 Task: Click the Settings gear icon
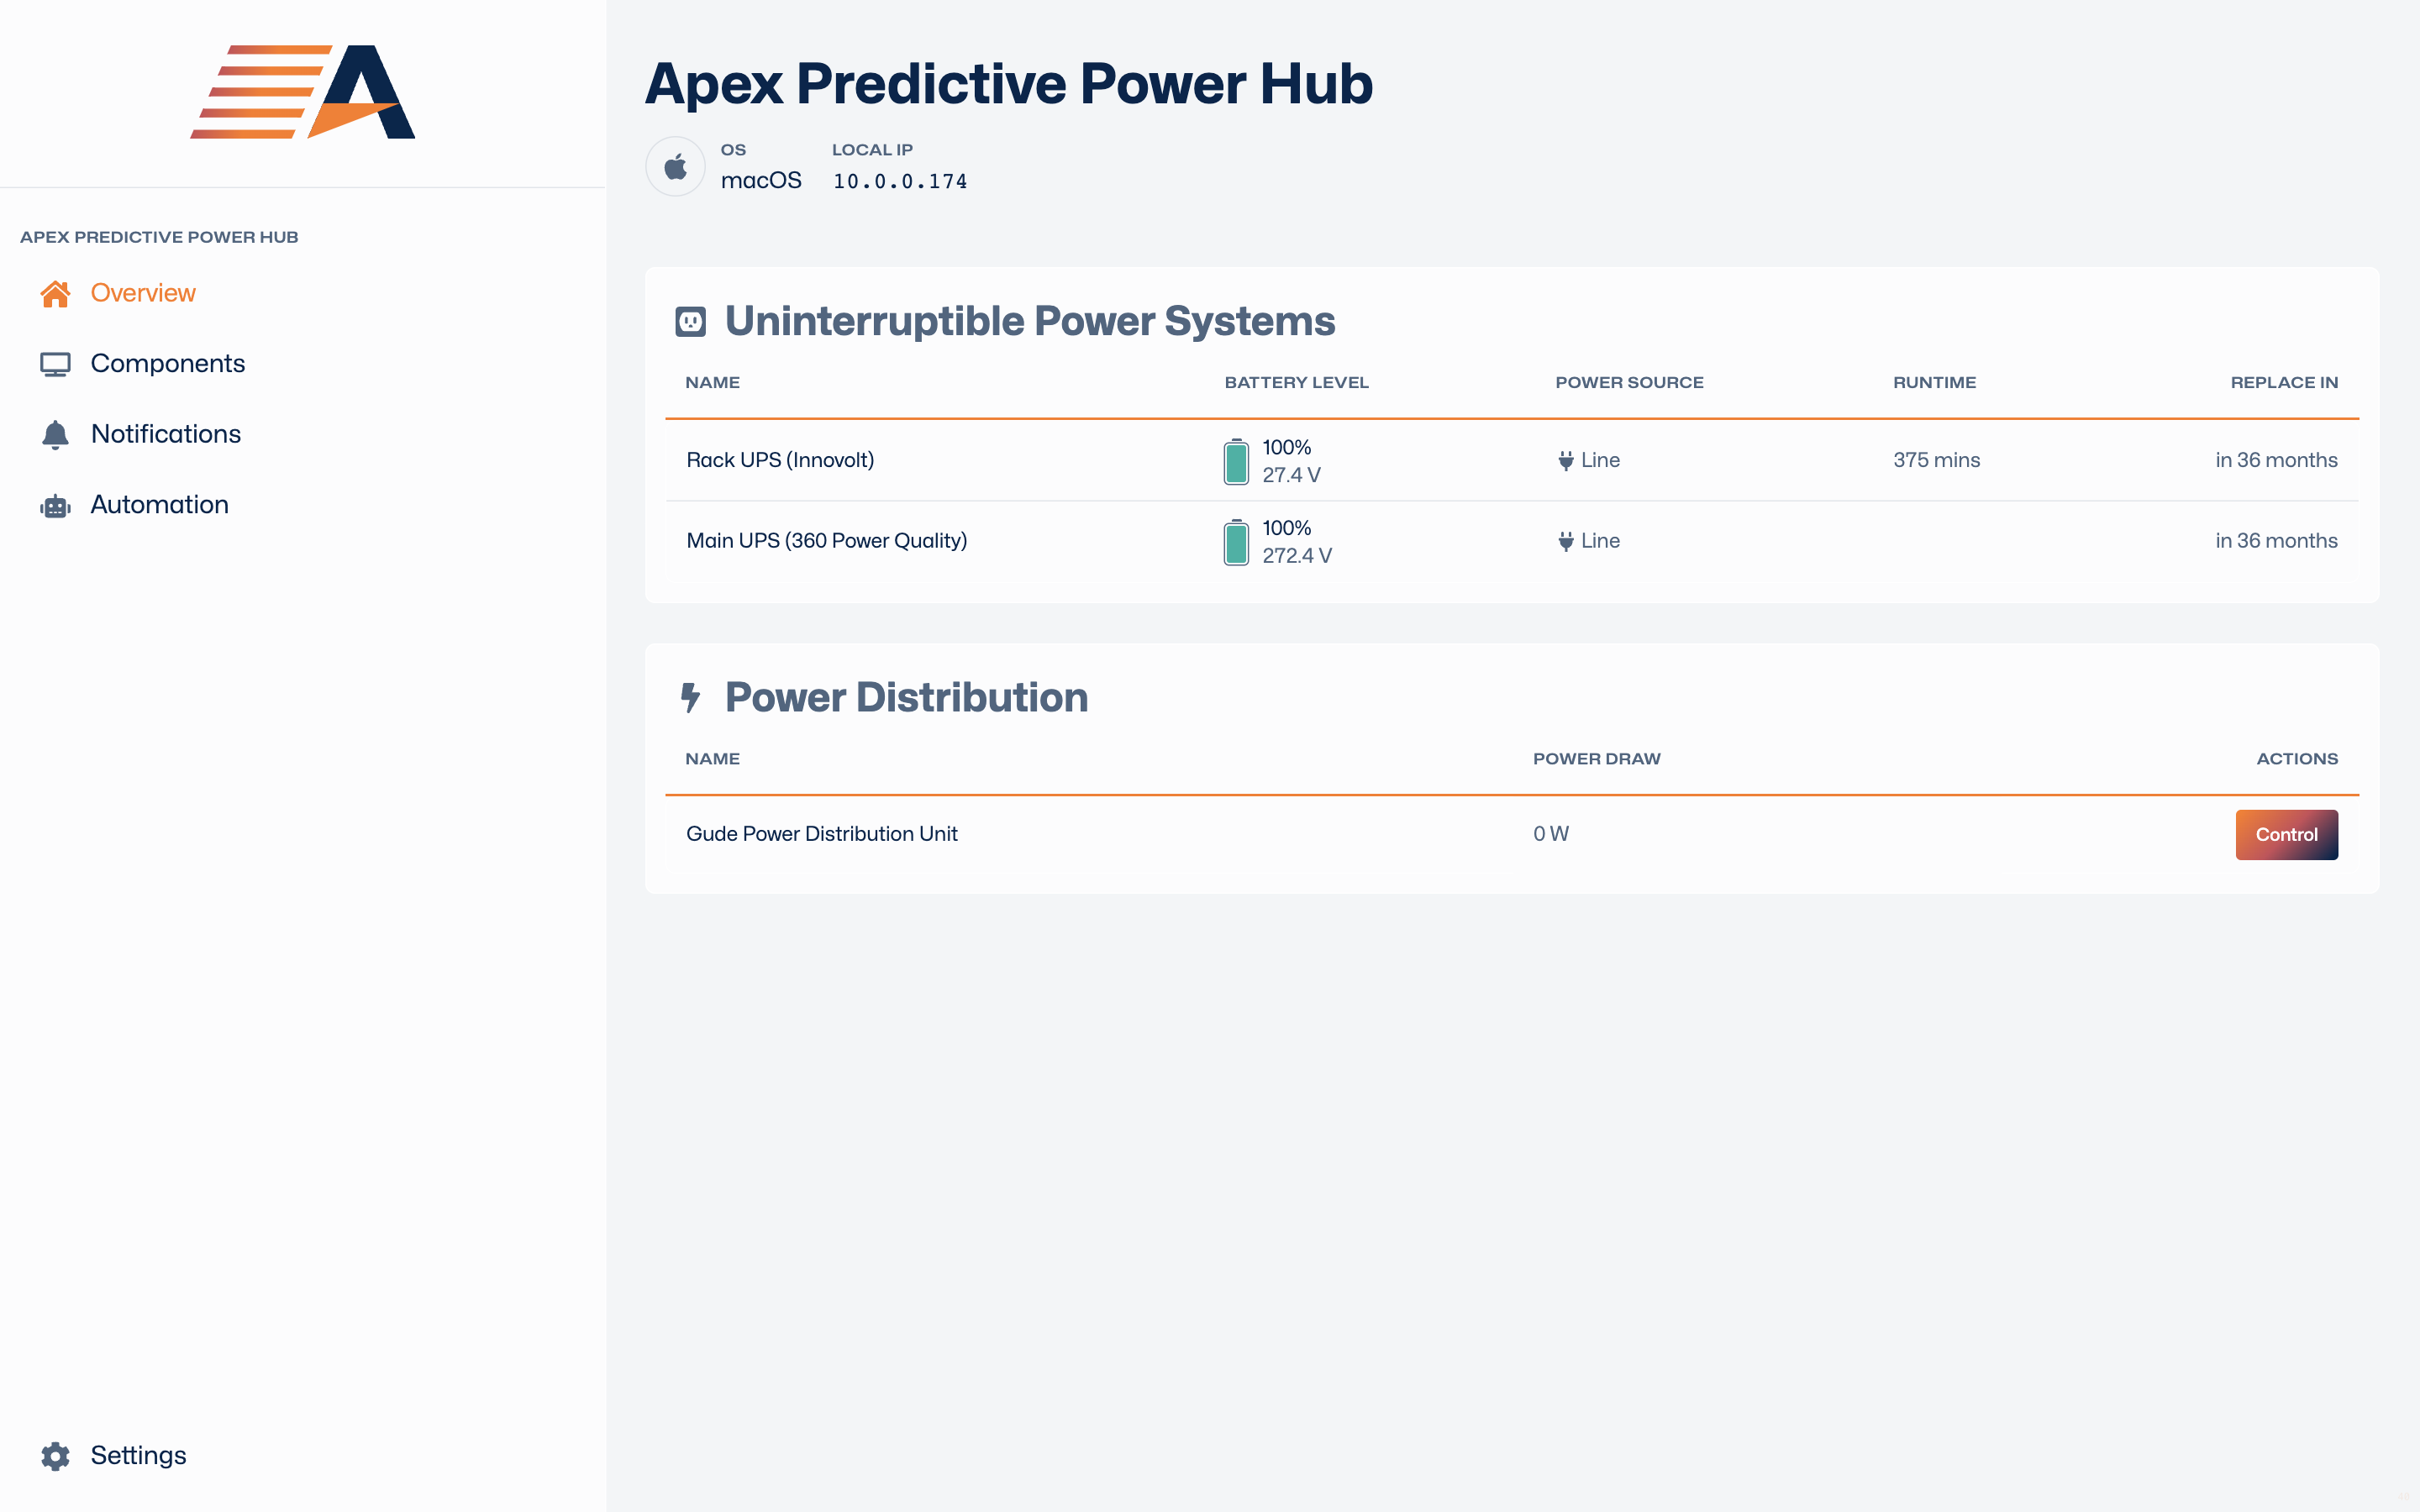[x=55, y=1456]
